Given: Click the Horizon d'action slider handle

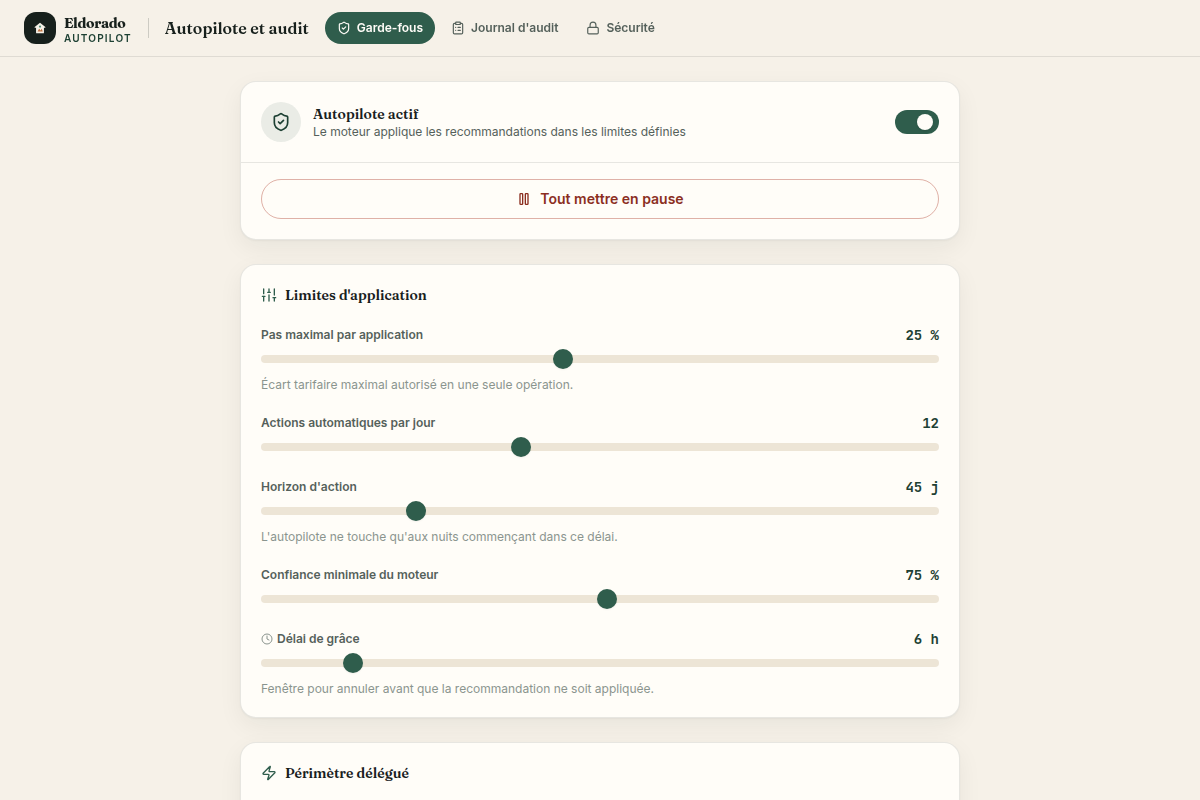Looking at the screenshot, I should click(416, 511).
